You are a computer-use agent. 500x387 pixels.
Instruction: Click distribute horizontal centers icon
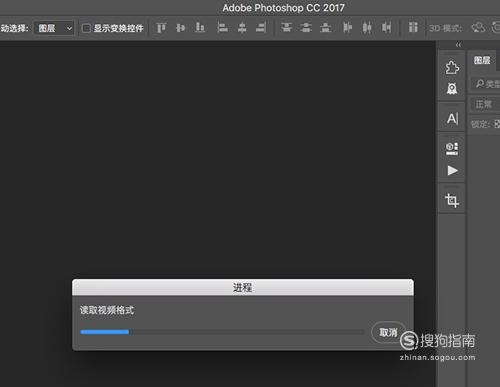click(367, 28)
